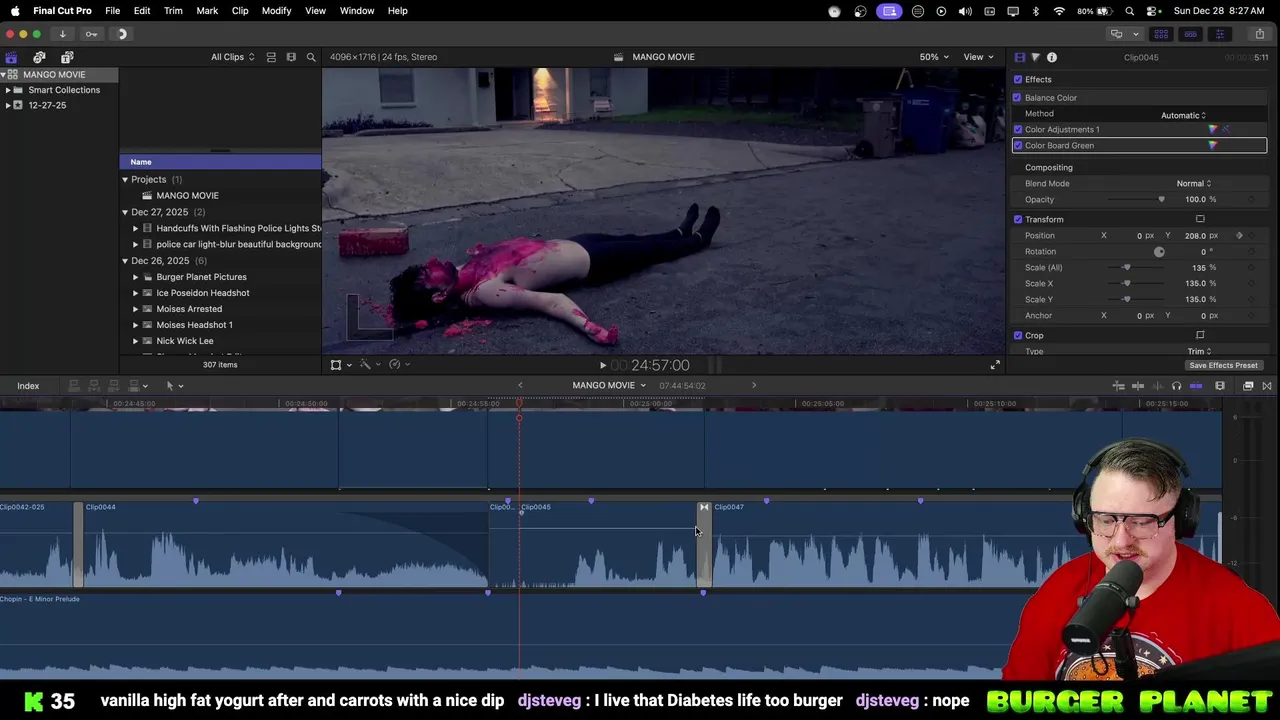Toggle the Crop checkbox
This screenshot has height=720, width=1280.
pyautogui.click(x=1018, y=335)
